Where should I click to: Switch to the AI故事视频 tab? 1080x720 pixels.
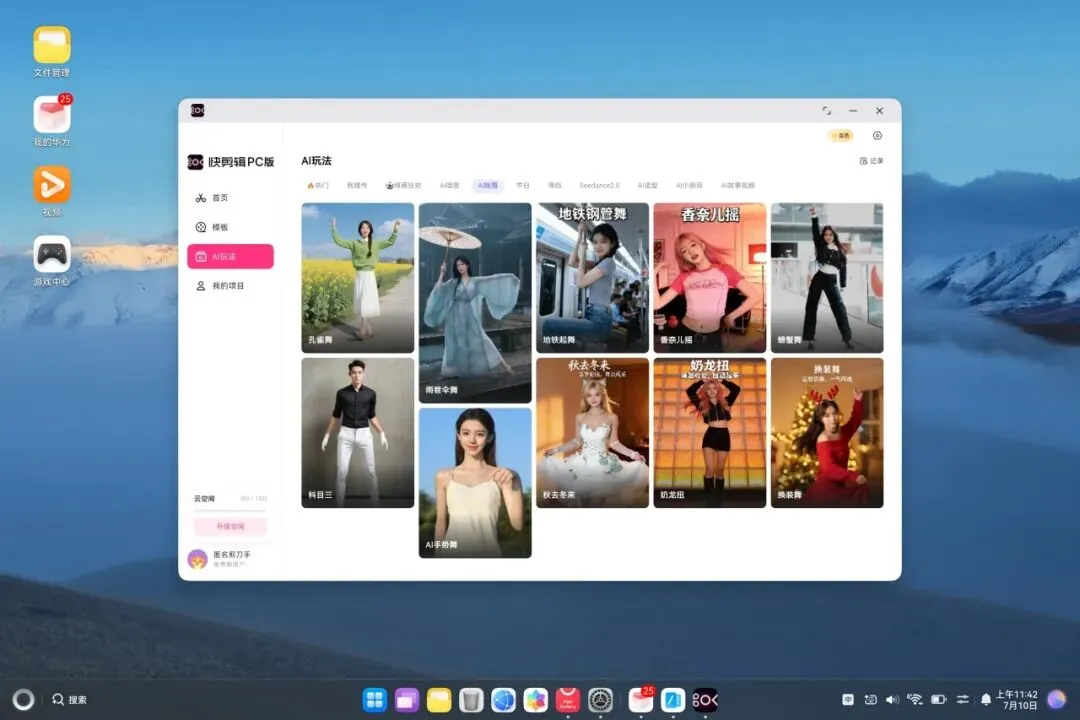(x=738, y=185)
